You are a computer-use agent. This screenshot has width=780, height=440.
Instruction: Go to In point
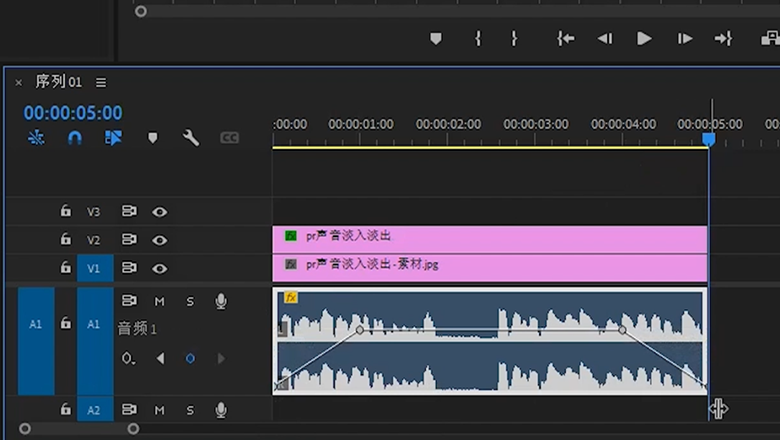click(x=566, y=38)
